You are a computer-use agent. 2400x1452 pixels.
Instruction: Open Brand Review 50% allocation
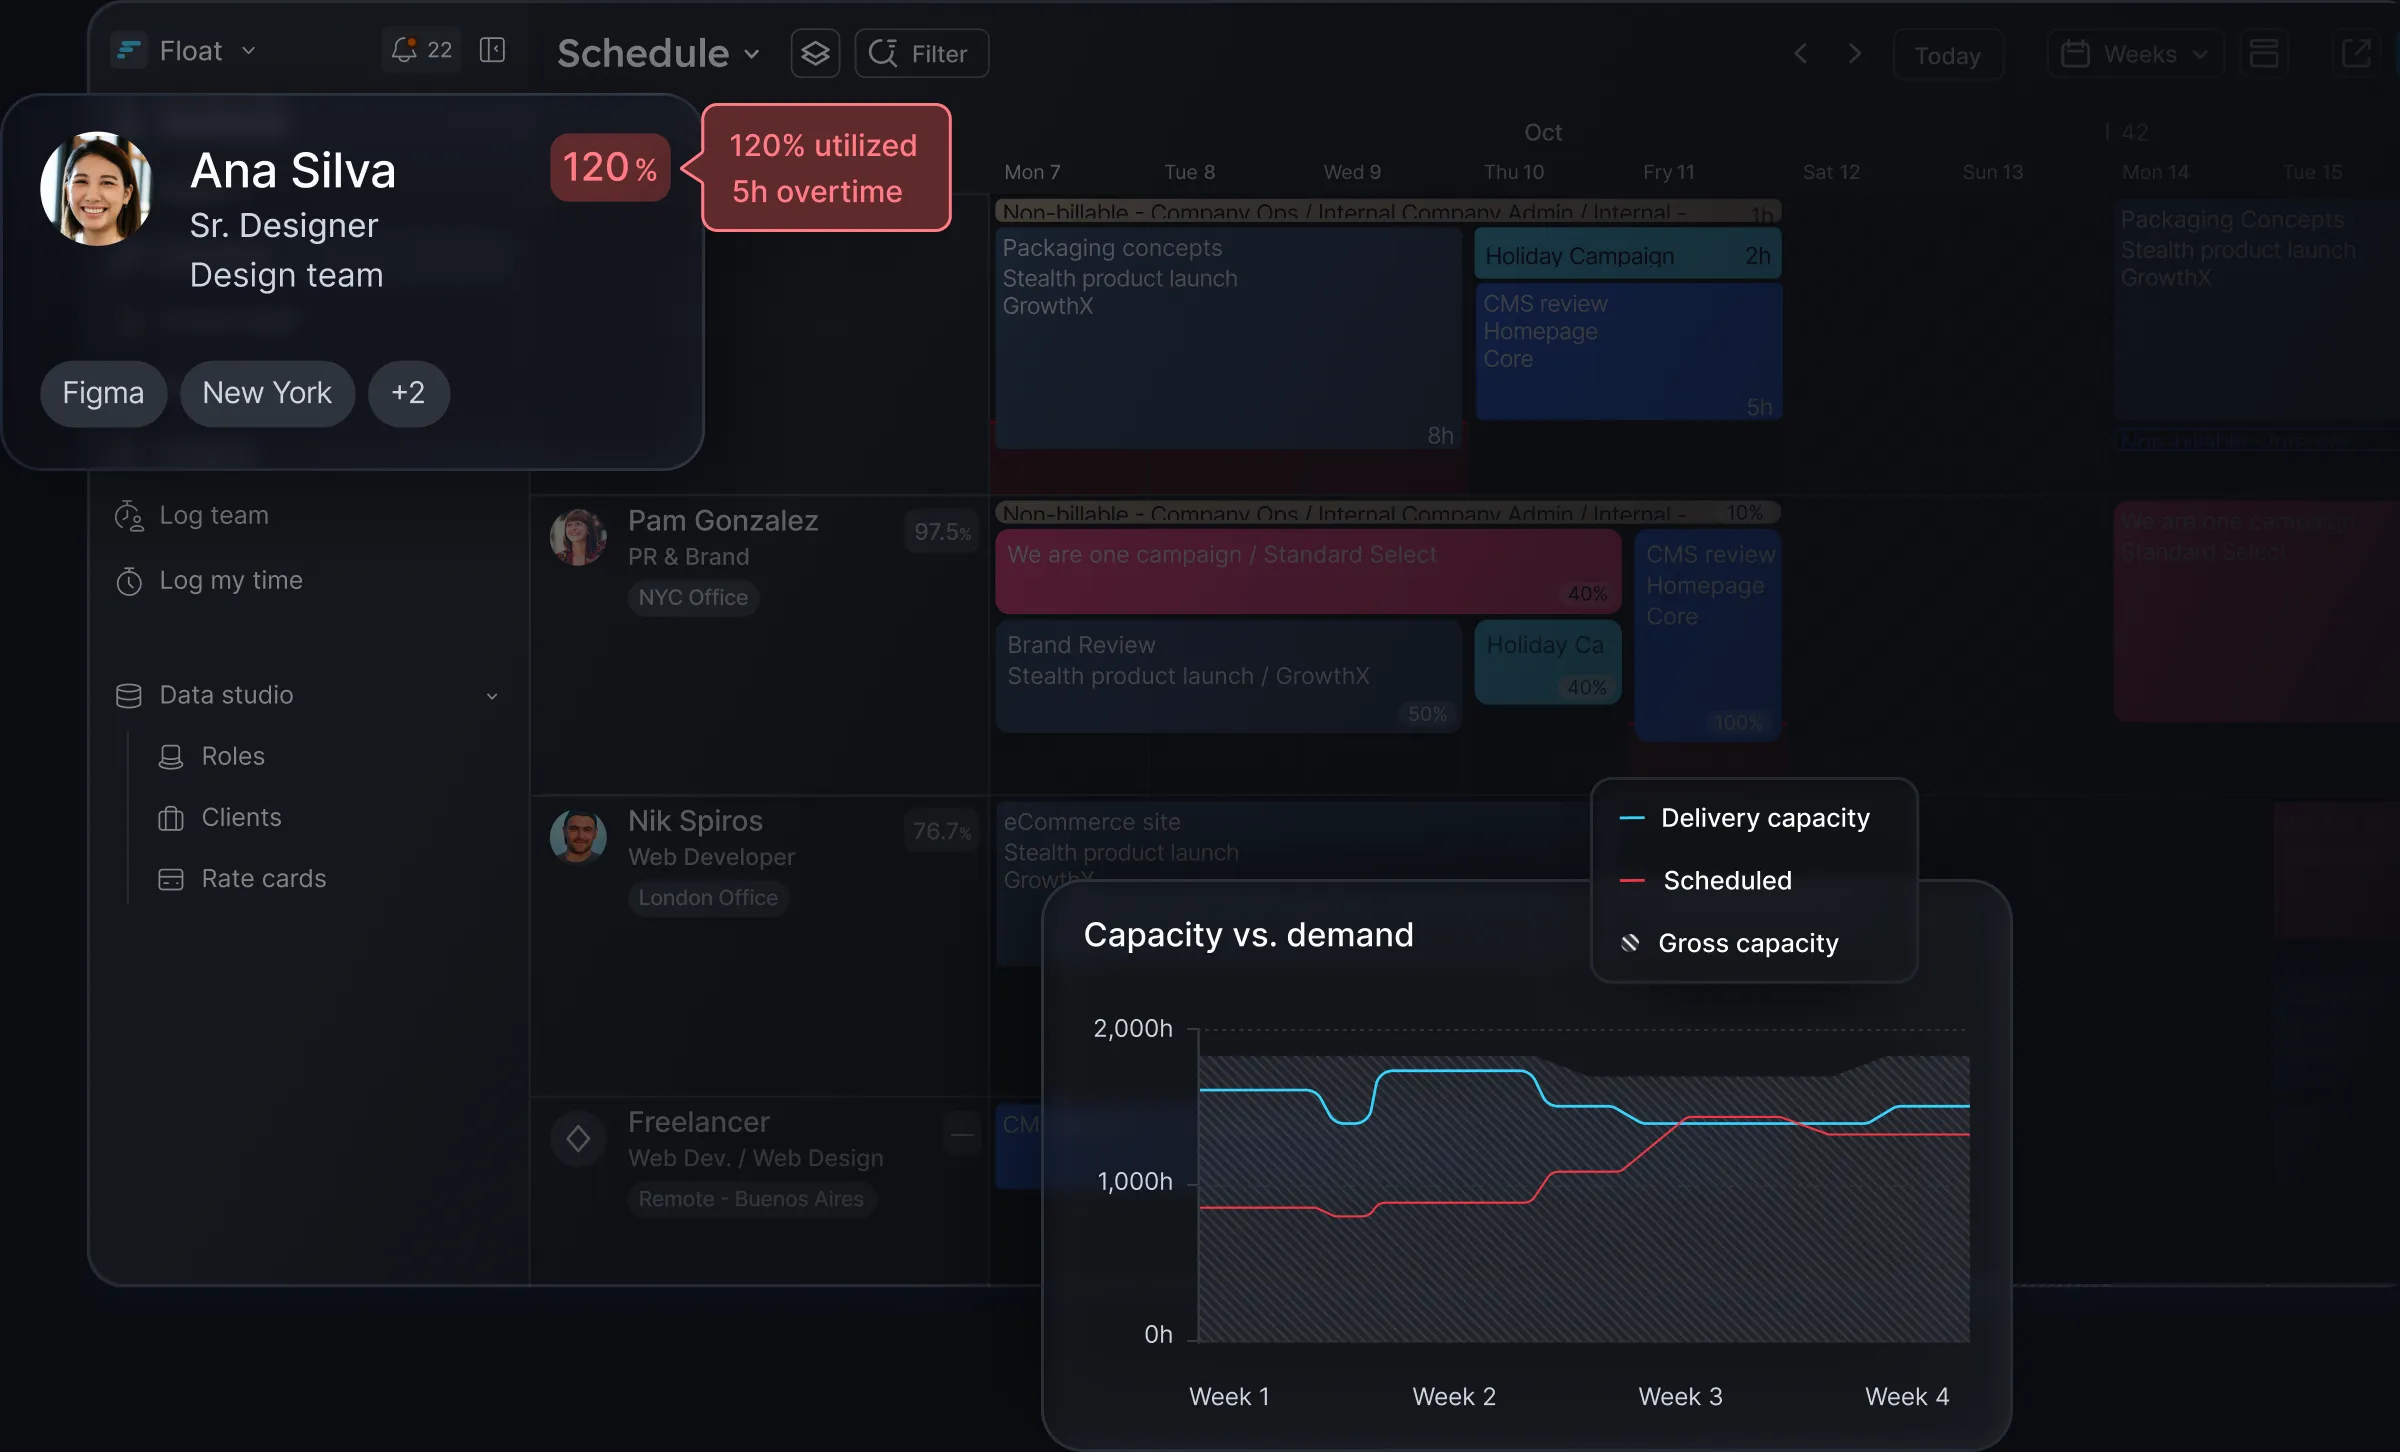[x=1228, y=676]
